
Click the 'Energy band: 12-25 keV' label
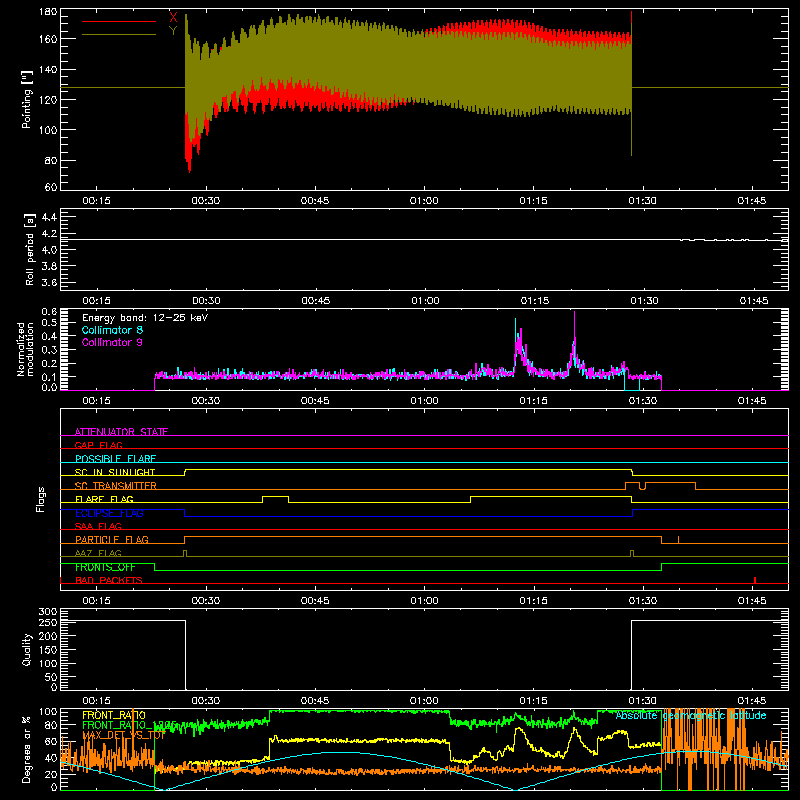point(145,318)
